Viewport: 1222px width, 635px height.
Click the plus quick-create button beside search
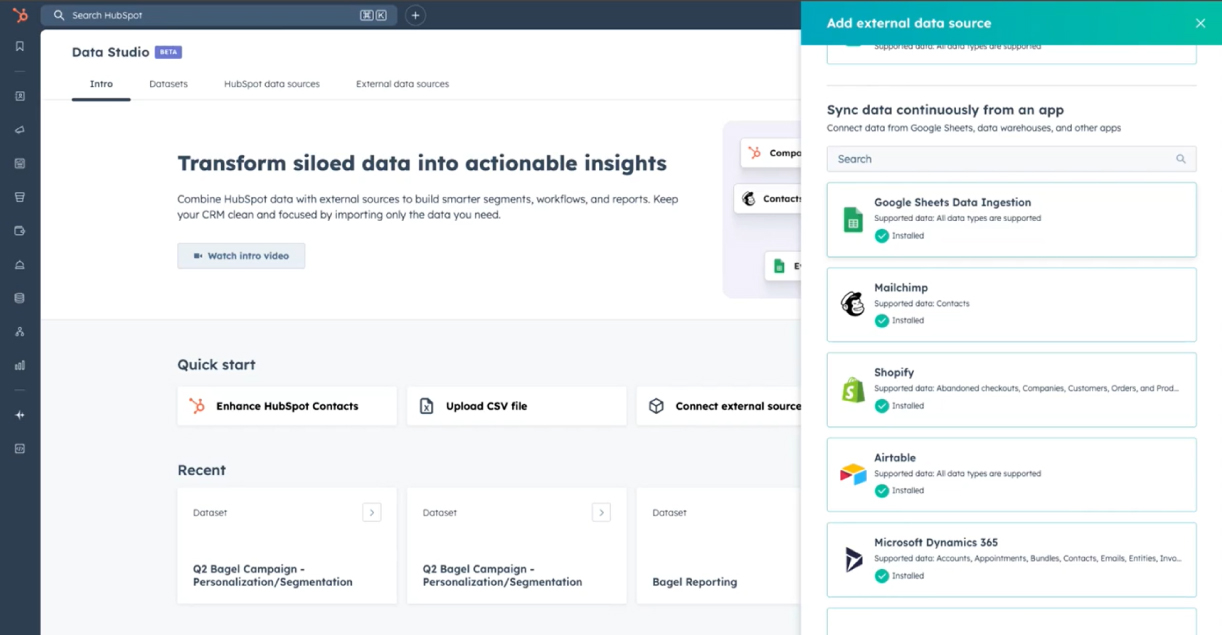(415, 15)
